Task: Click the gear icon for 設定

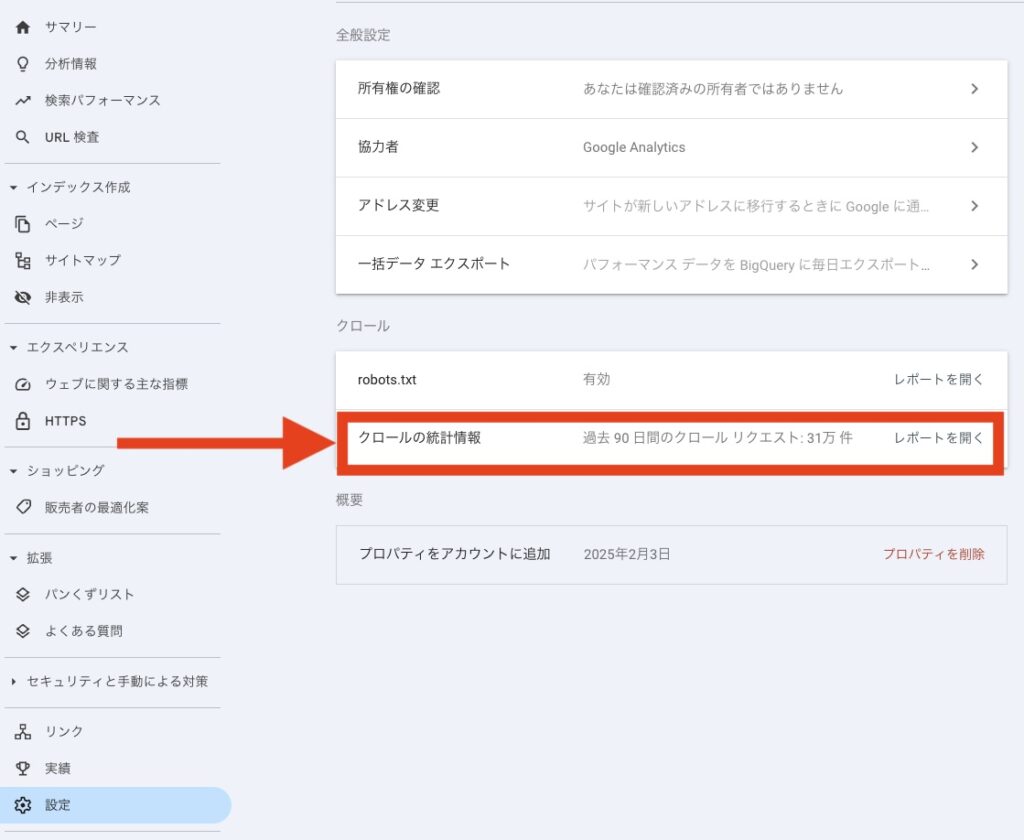Action: click(23, 805)
